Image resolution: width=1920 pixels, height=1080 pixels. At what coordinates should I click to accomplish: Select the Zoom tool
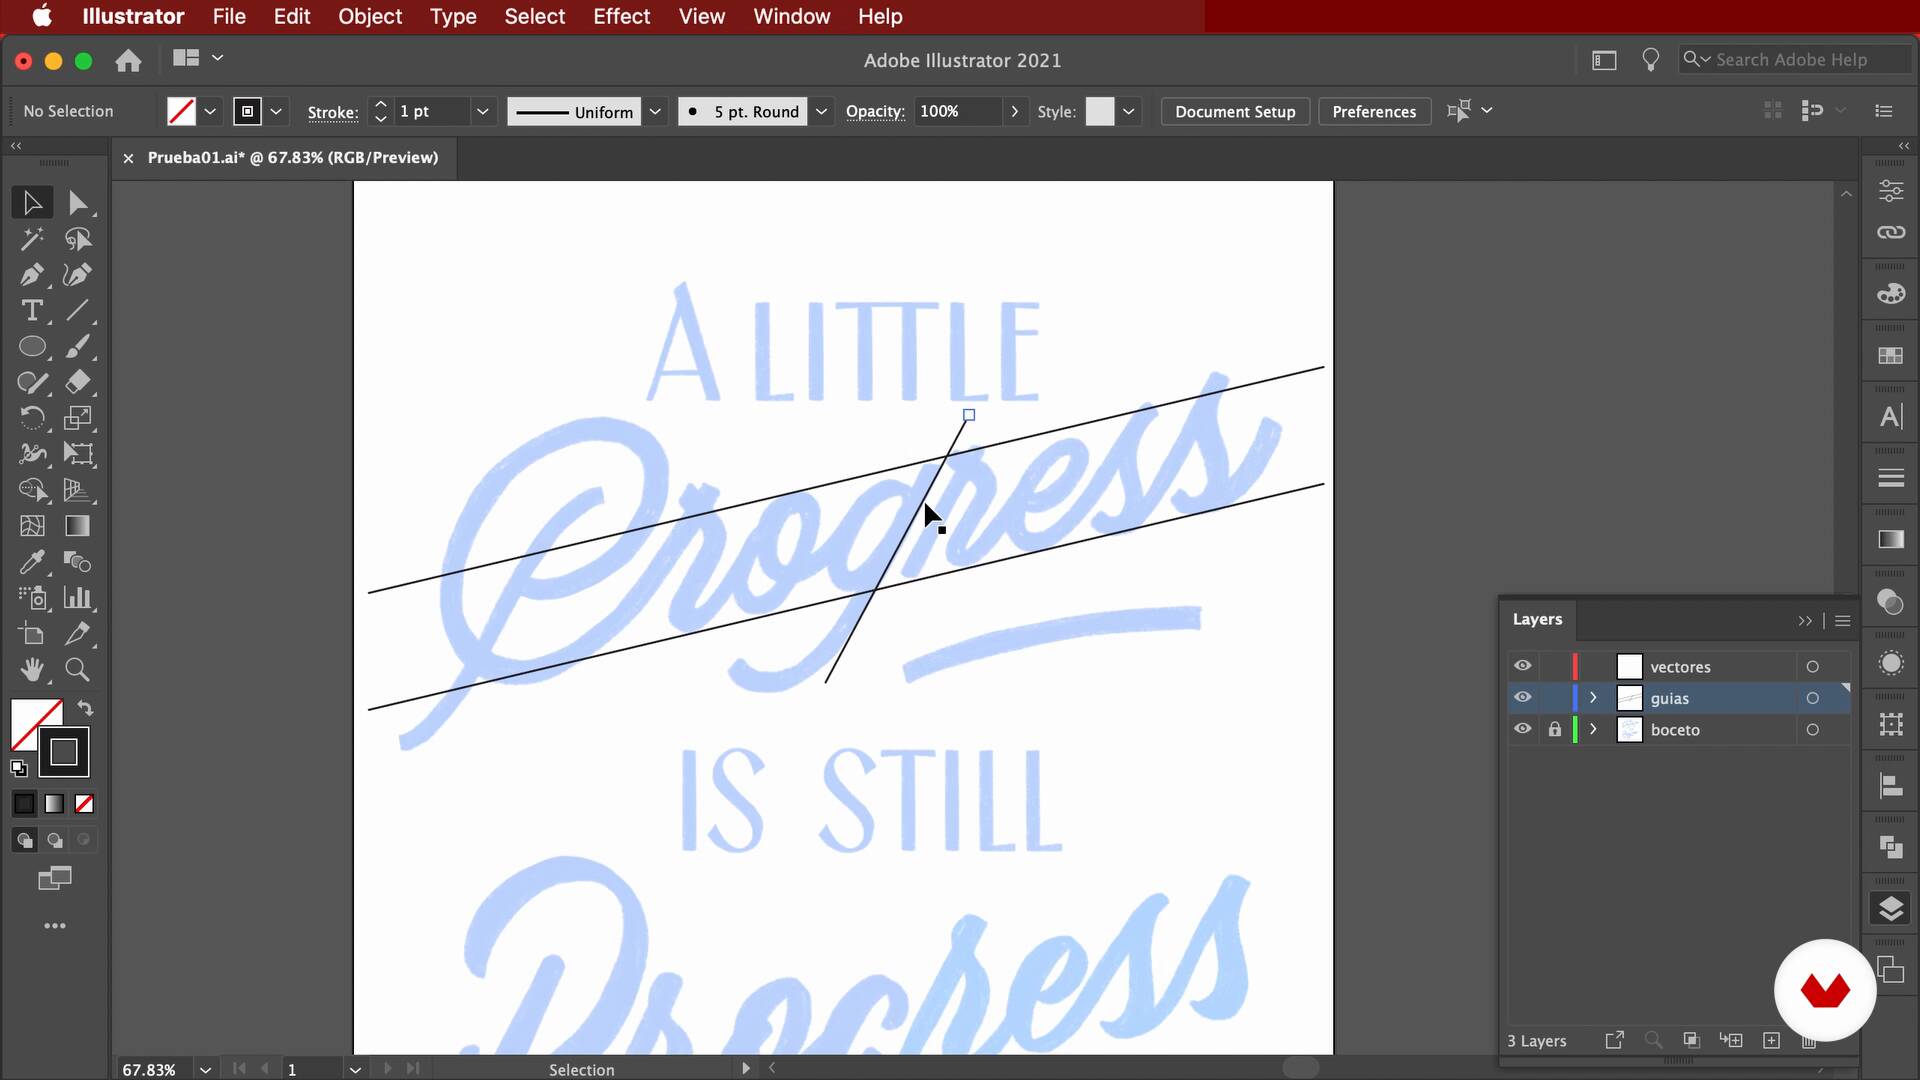[x=78, y=670]
